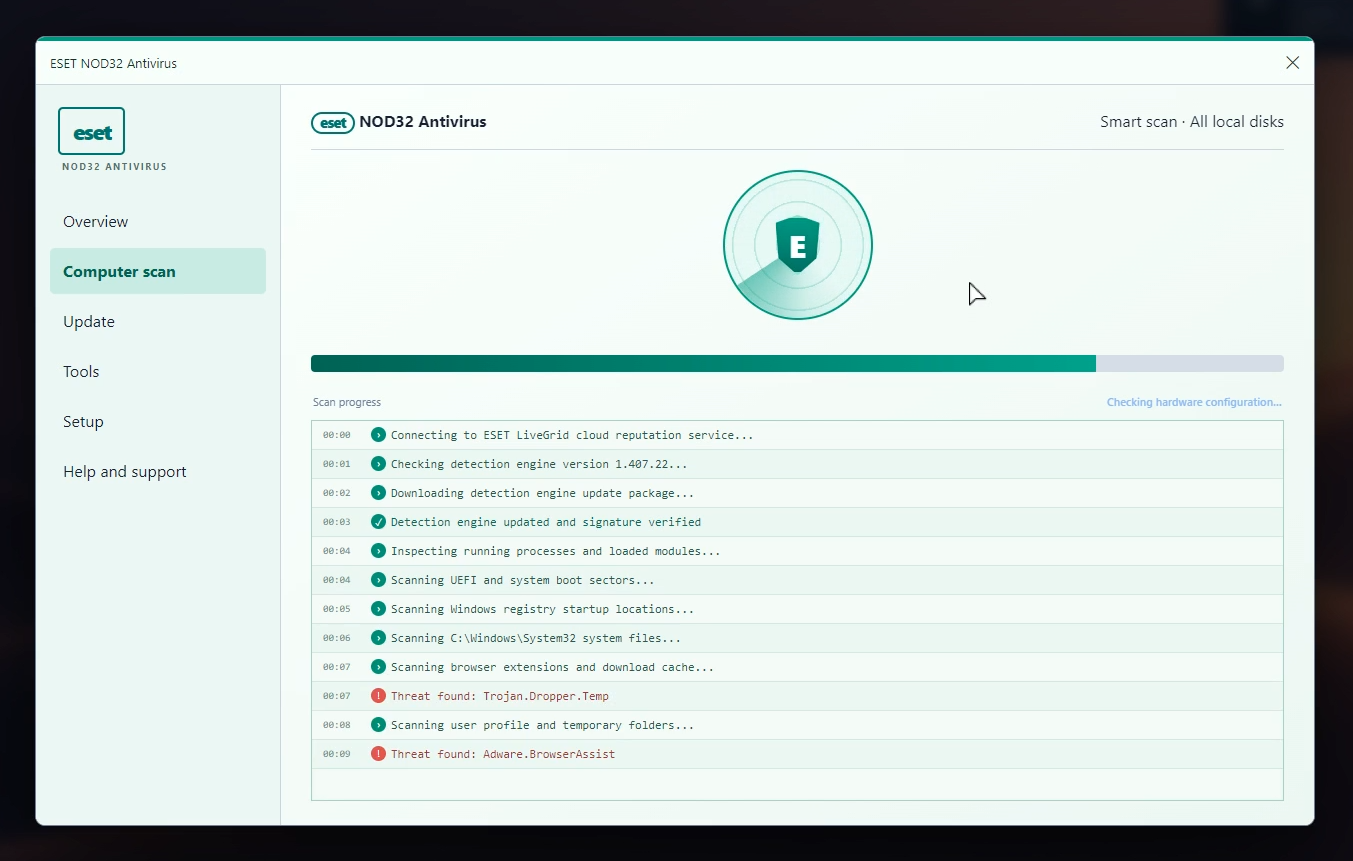Select the 'Scanning user profile and temporary folders' entry
This screenshot has height=861, width=1353.
click(x=797, y=725)
